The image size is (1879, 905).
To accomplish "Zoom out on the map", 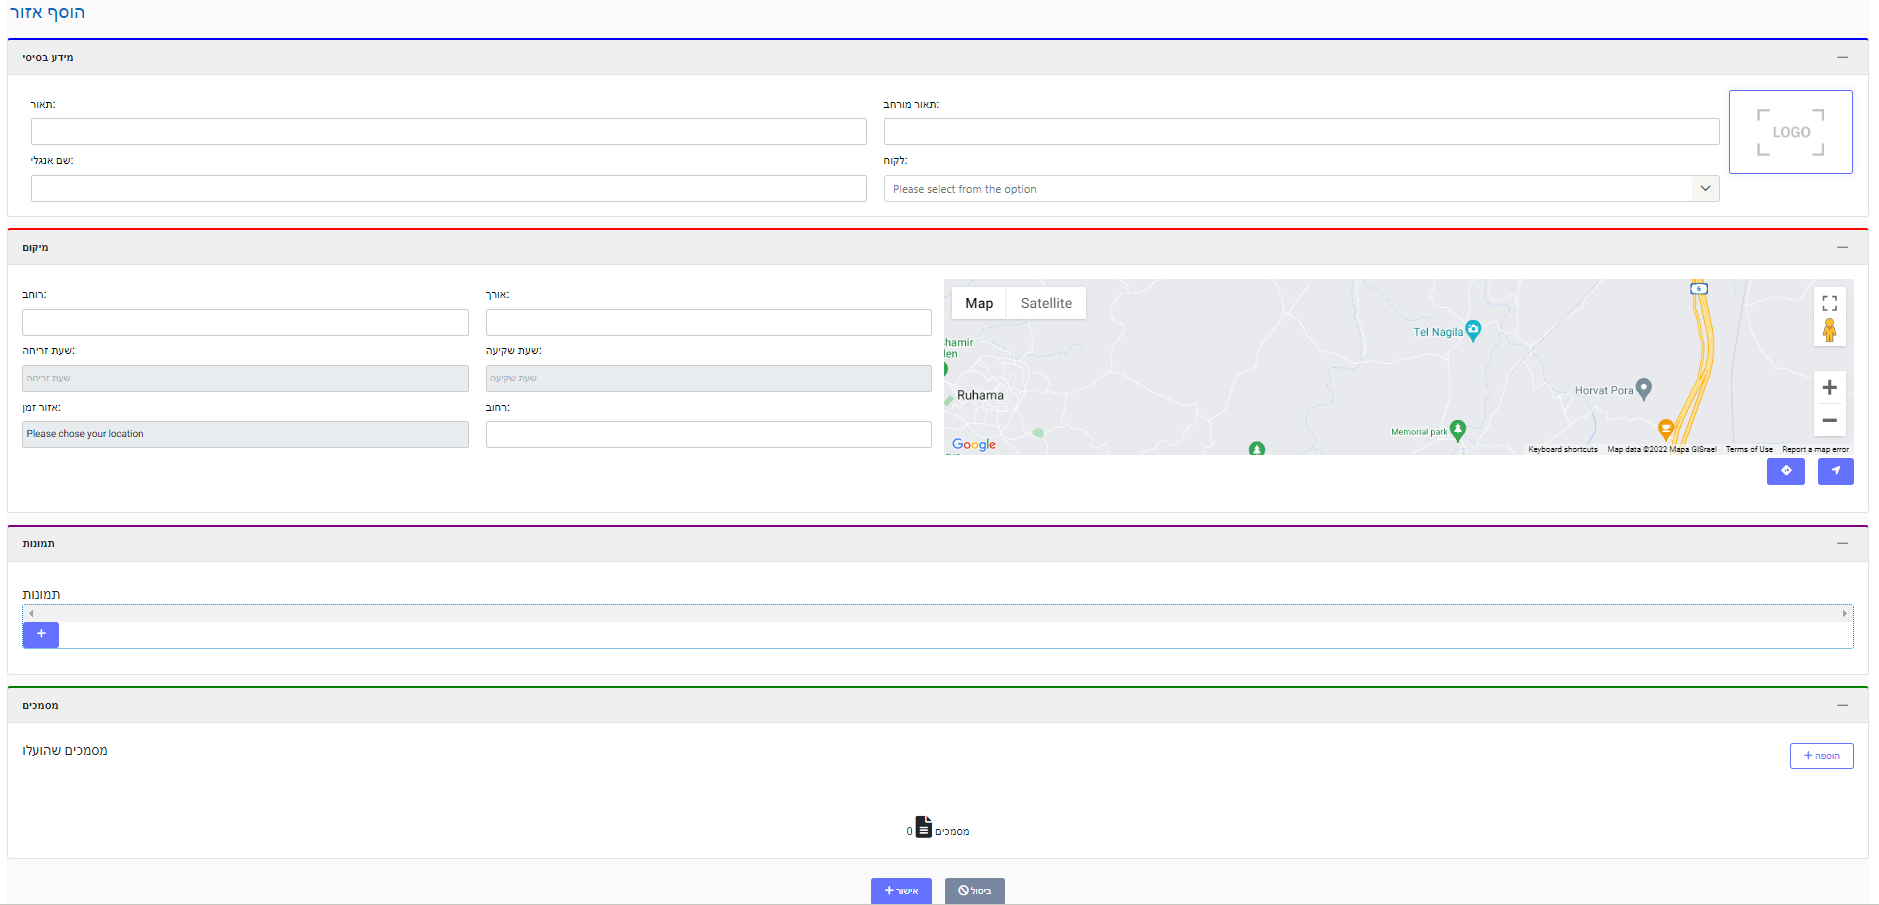I will tap(1829, 421).
